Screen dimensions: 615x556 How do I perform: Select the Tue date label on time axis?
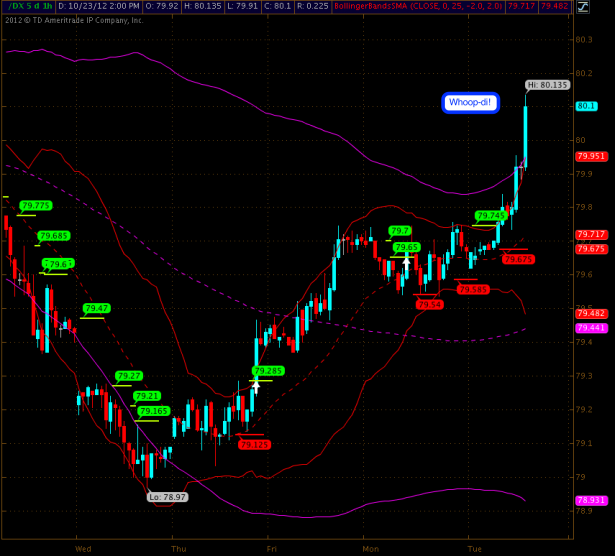[476, 548]
